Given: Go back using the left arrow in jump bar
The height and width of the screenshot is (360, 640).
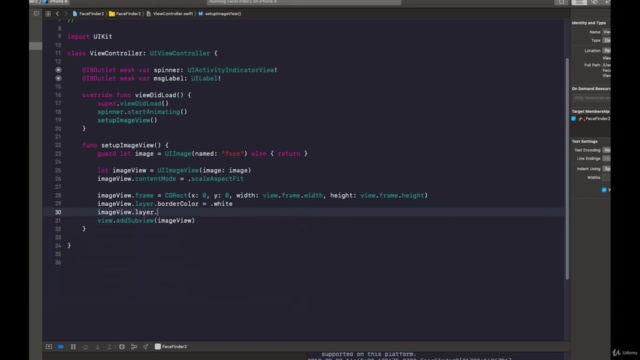Looking at the screenshot, I should 57,13.
